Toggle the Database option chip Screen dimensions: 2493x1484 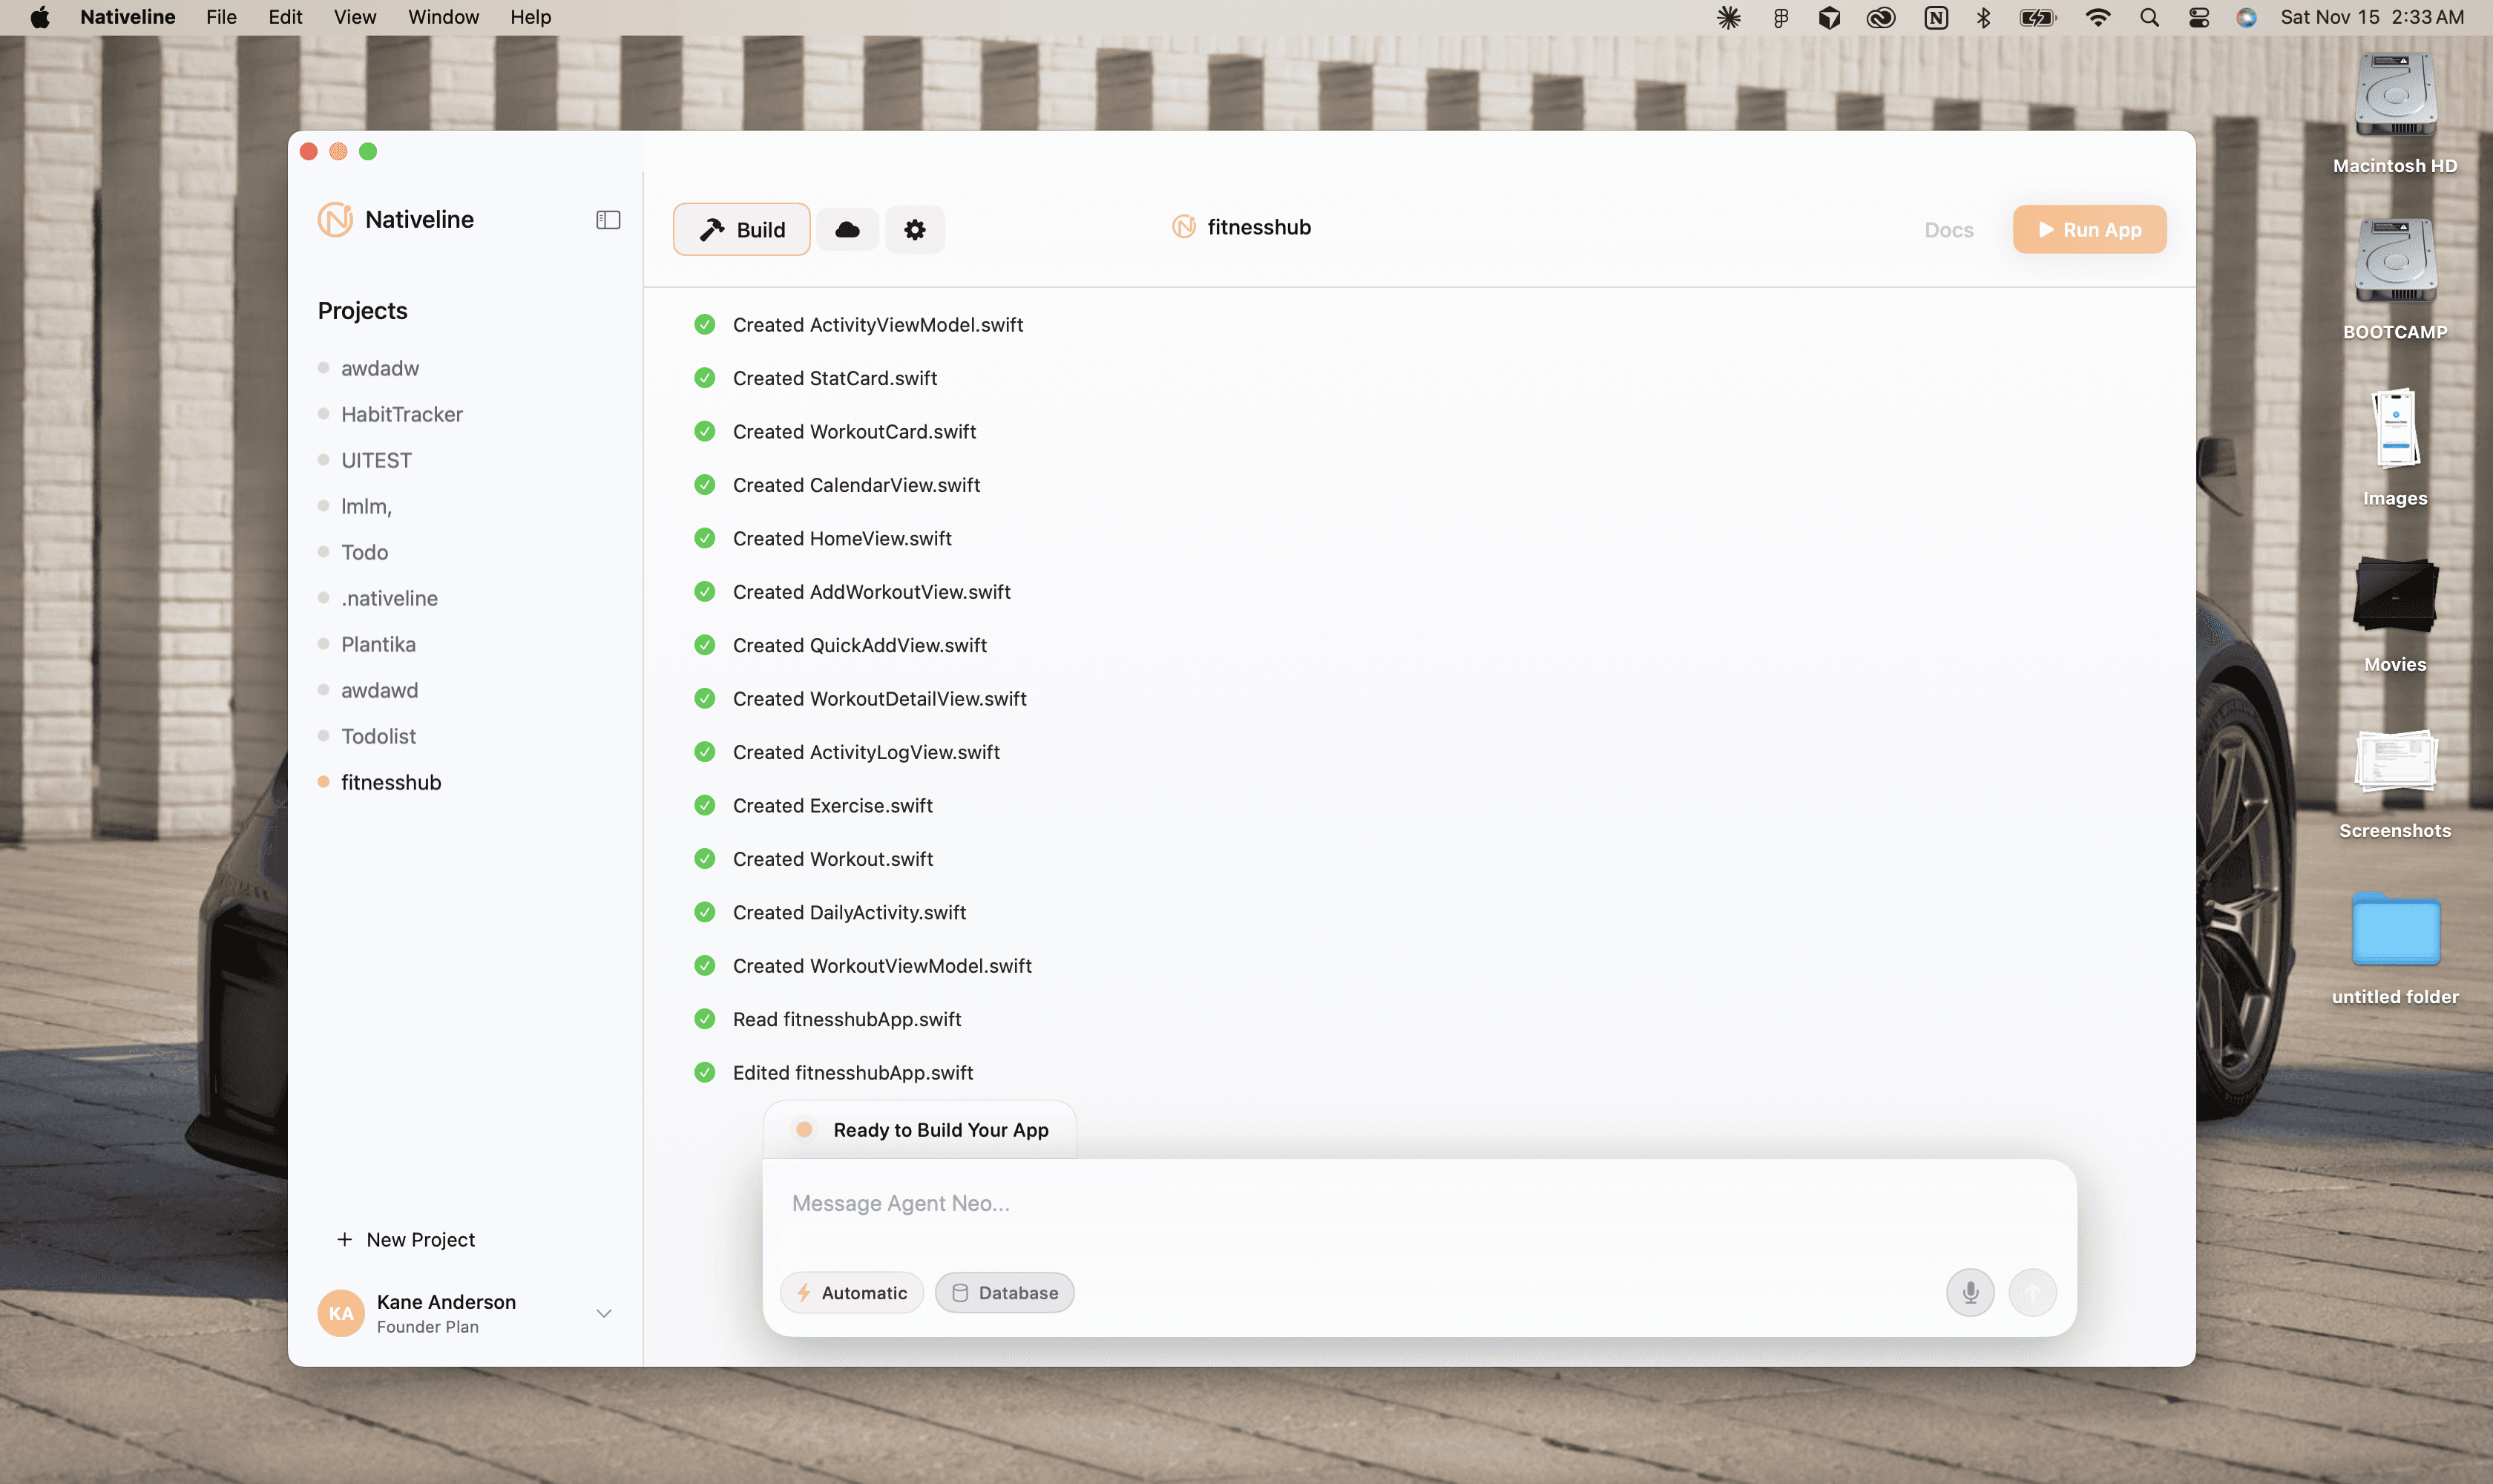pyautogui.click(x=1004, y=1292)
